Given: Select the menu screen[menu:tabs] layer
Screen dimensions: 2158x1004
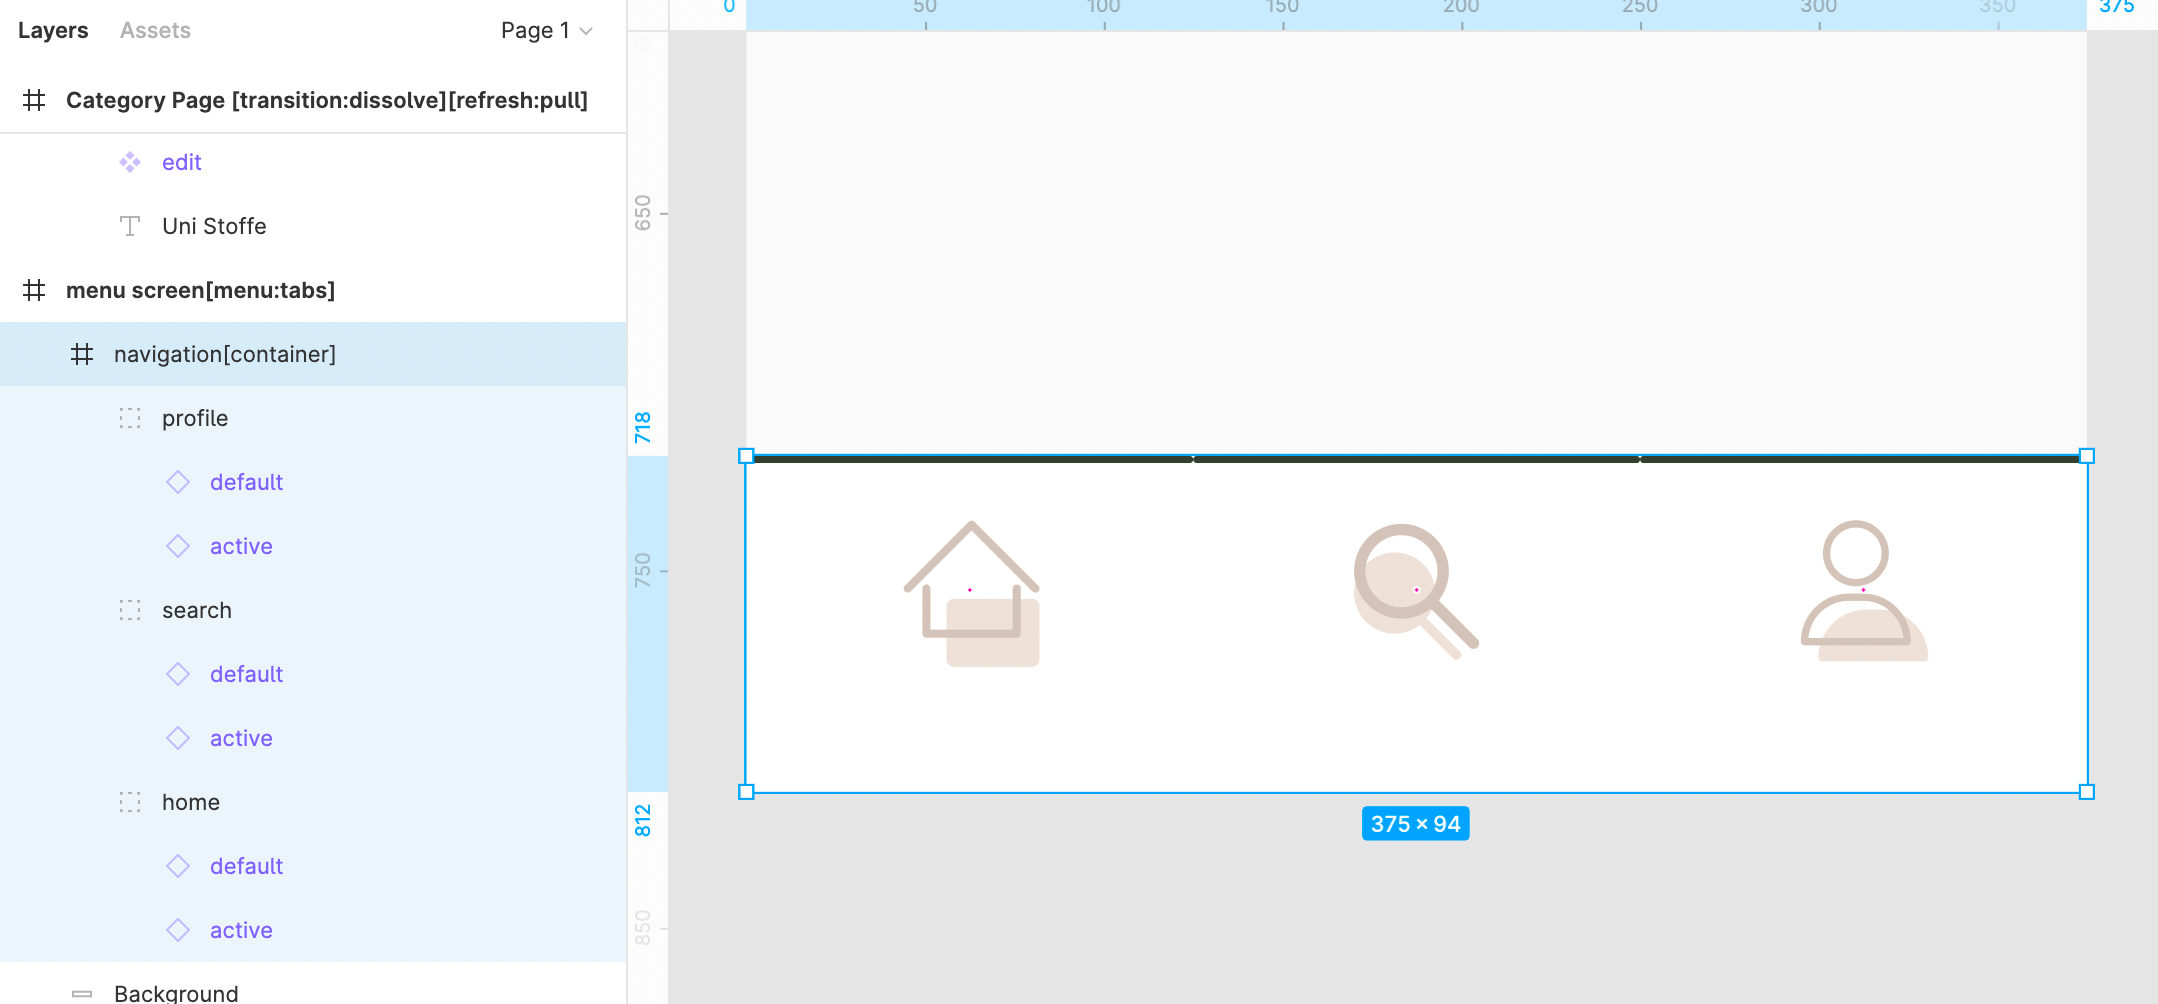Looking at the screenshot, I should click(313, 290).
